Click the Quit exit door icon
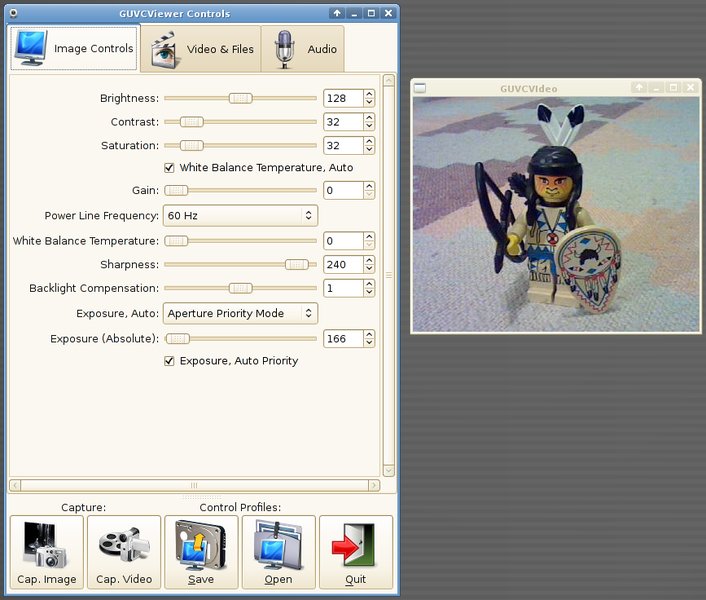Image resolution: width=706 pixels, height=600 pixels. pyautogui.click(x=354, y=545)
